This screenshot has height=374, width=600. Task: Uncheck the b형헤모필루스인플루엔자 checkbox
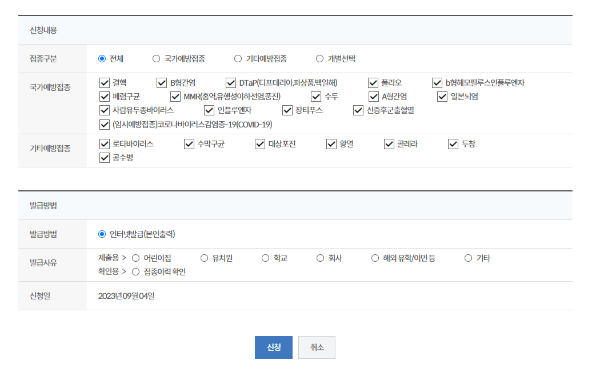click(437, 83)
